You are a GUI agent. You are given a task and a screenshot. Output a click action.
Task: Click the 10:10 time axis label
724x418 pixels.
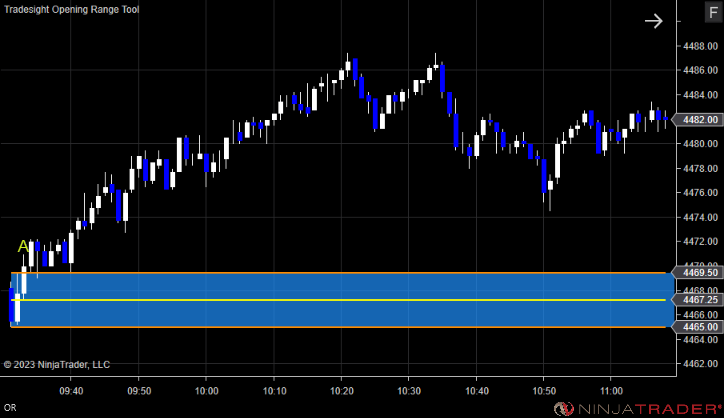274,391
